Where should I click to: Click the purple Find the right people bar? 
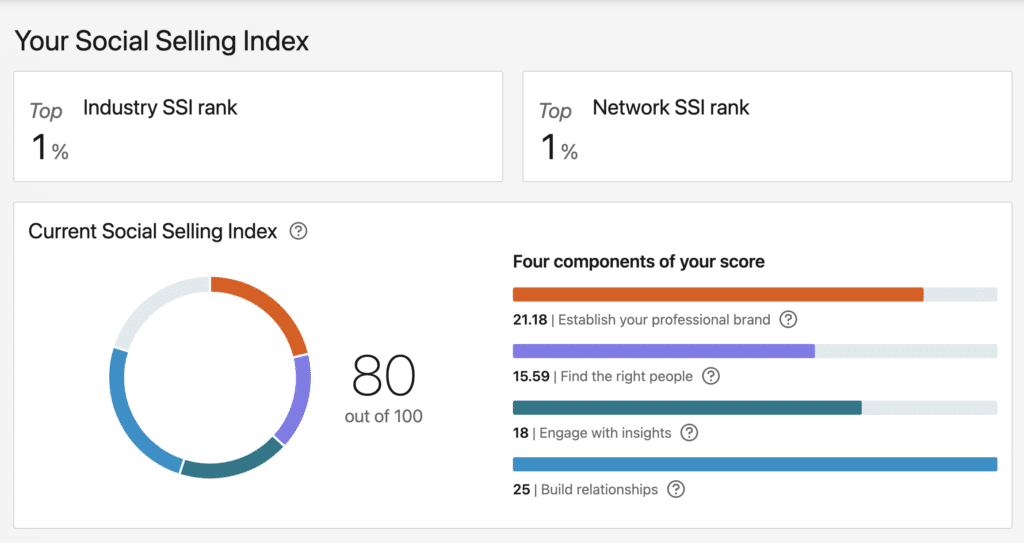[x=663, y=351]
